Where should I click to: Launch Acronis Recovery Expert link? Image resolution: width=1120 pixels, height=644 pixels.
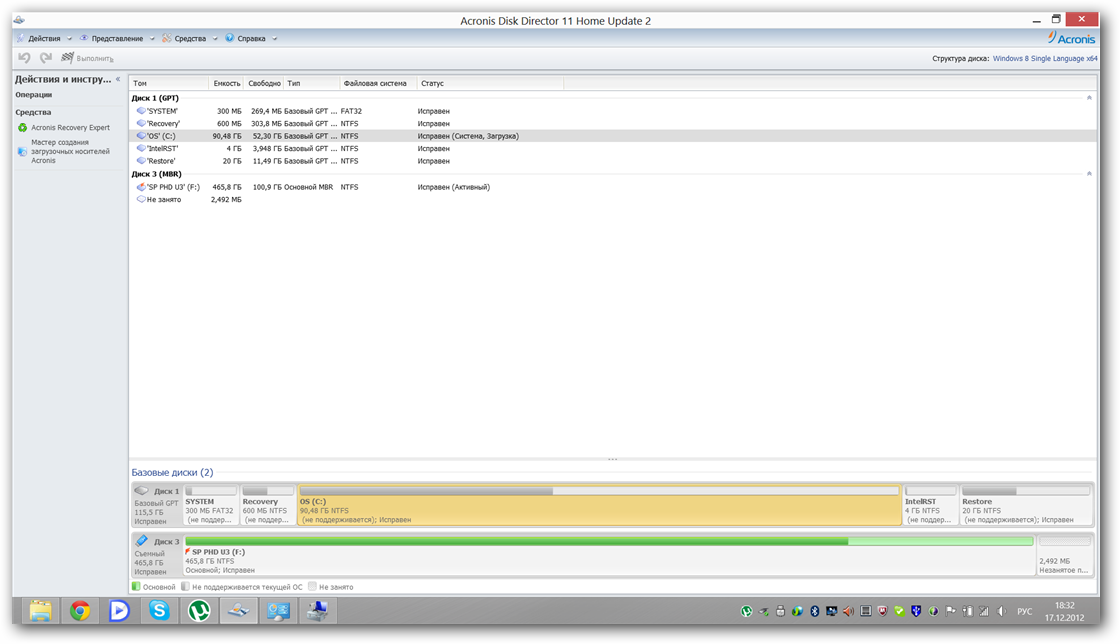70,128
